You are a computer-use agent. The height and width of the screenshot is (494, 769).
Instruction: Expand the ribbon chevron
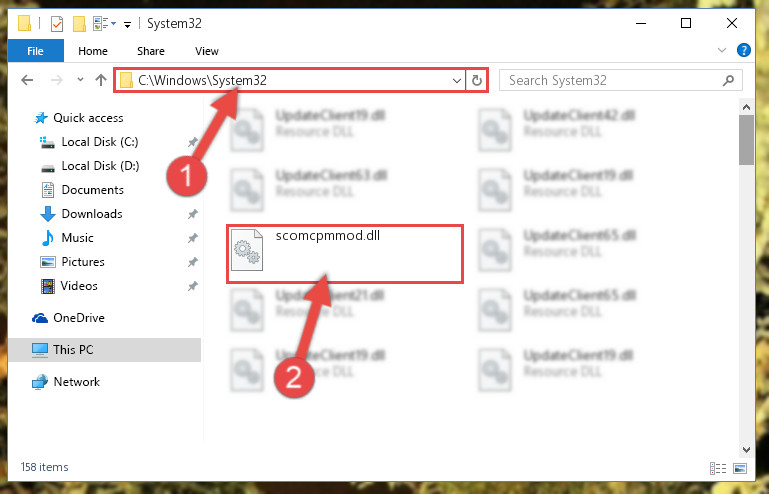(x=722, y=50)
